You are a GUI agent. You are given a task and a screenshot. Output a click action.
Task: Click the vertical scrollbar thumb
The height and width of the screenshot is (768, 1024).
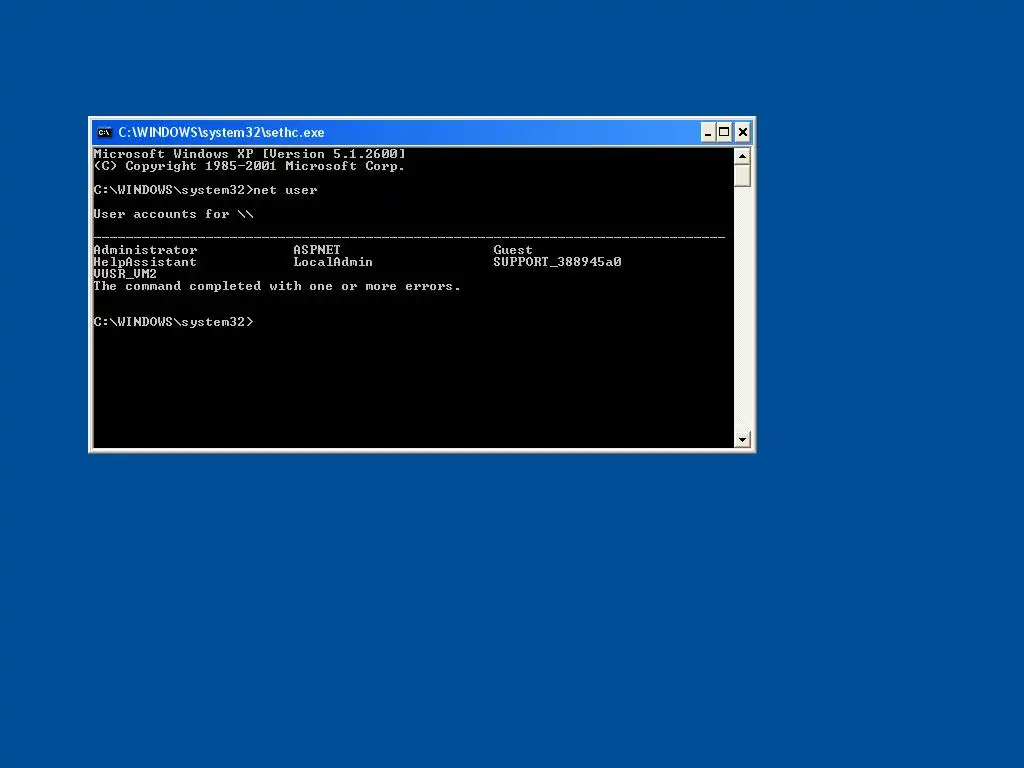tap(742, 176)
